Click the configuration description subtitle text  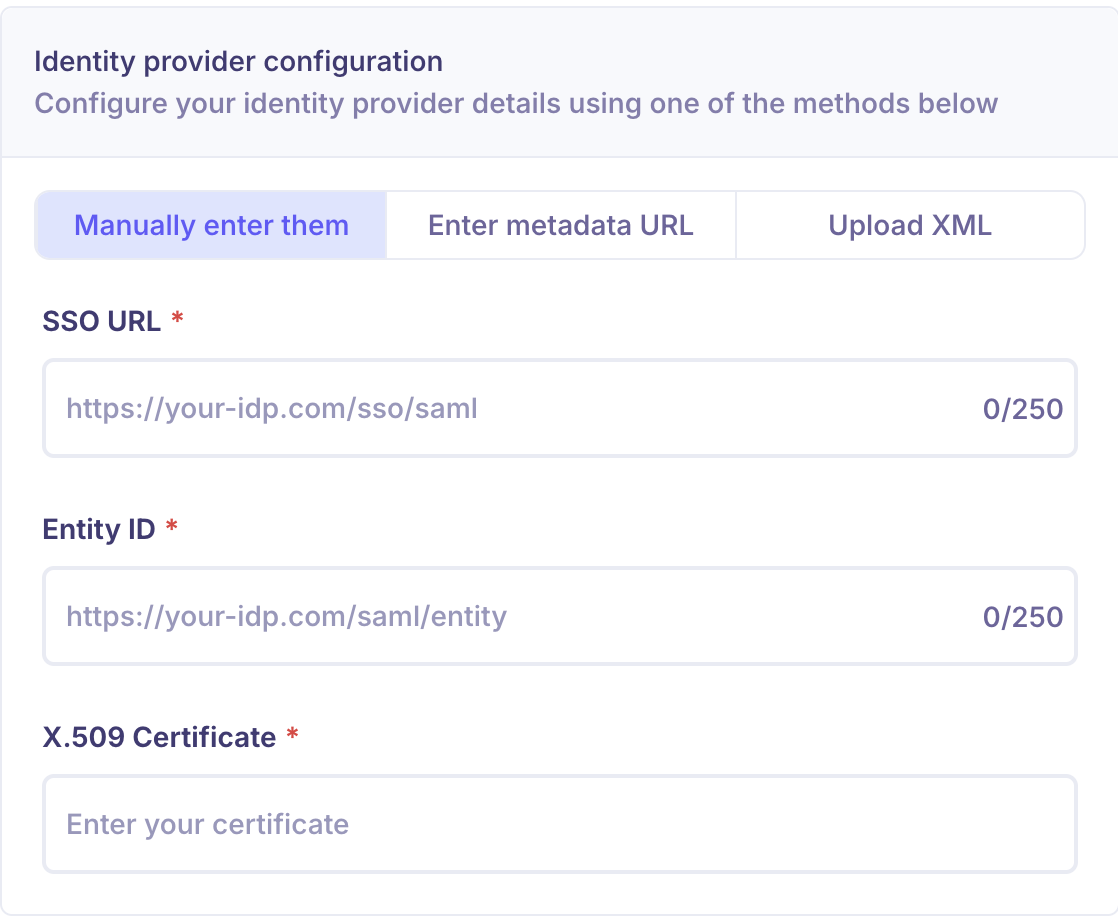click(516, 103)
